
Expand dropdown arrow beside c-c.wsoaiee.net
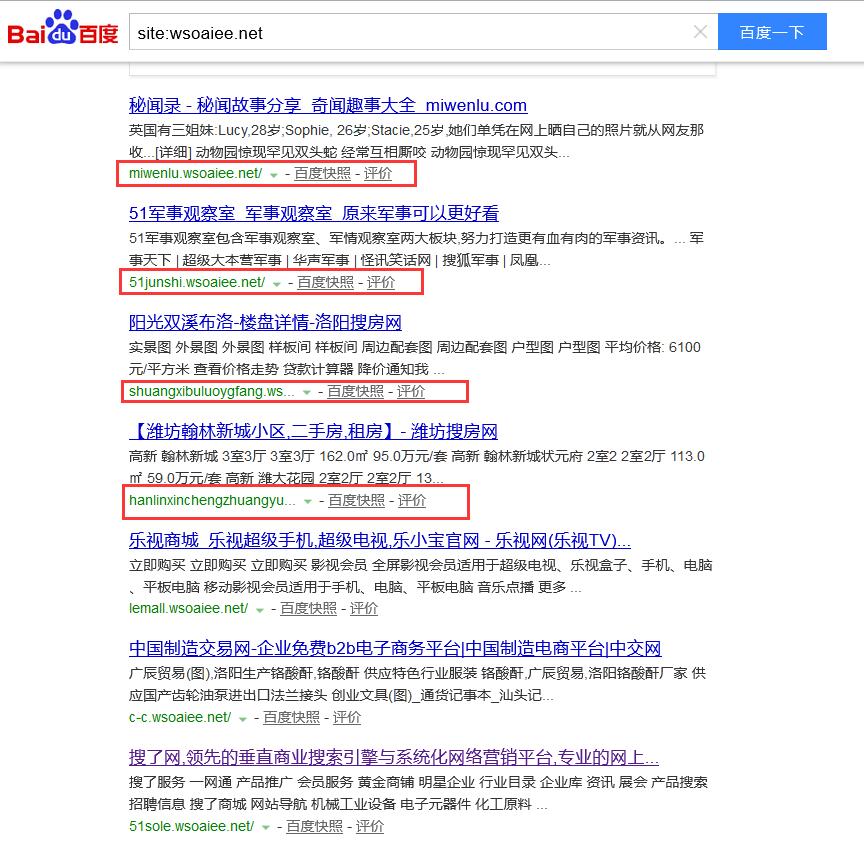click(243, 719)
